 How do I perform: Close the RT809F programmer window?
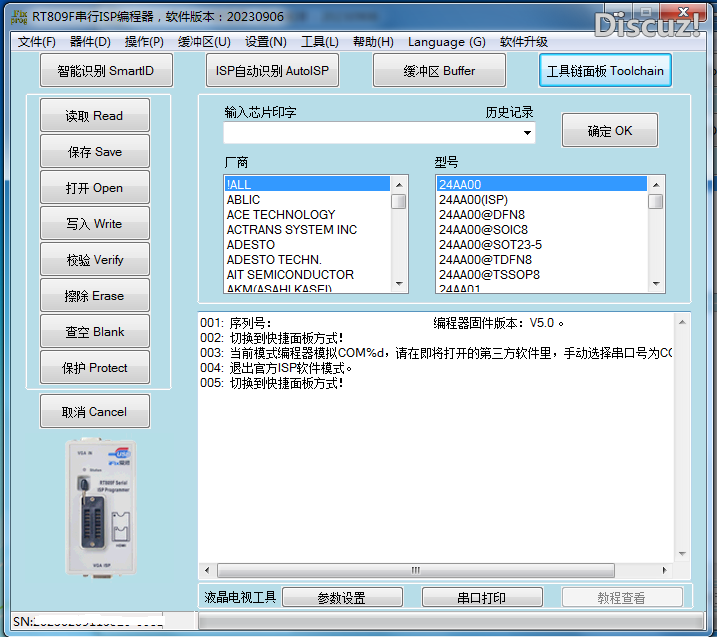point(683,12)
